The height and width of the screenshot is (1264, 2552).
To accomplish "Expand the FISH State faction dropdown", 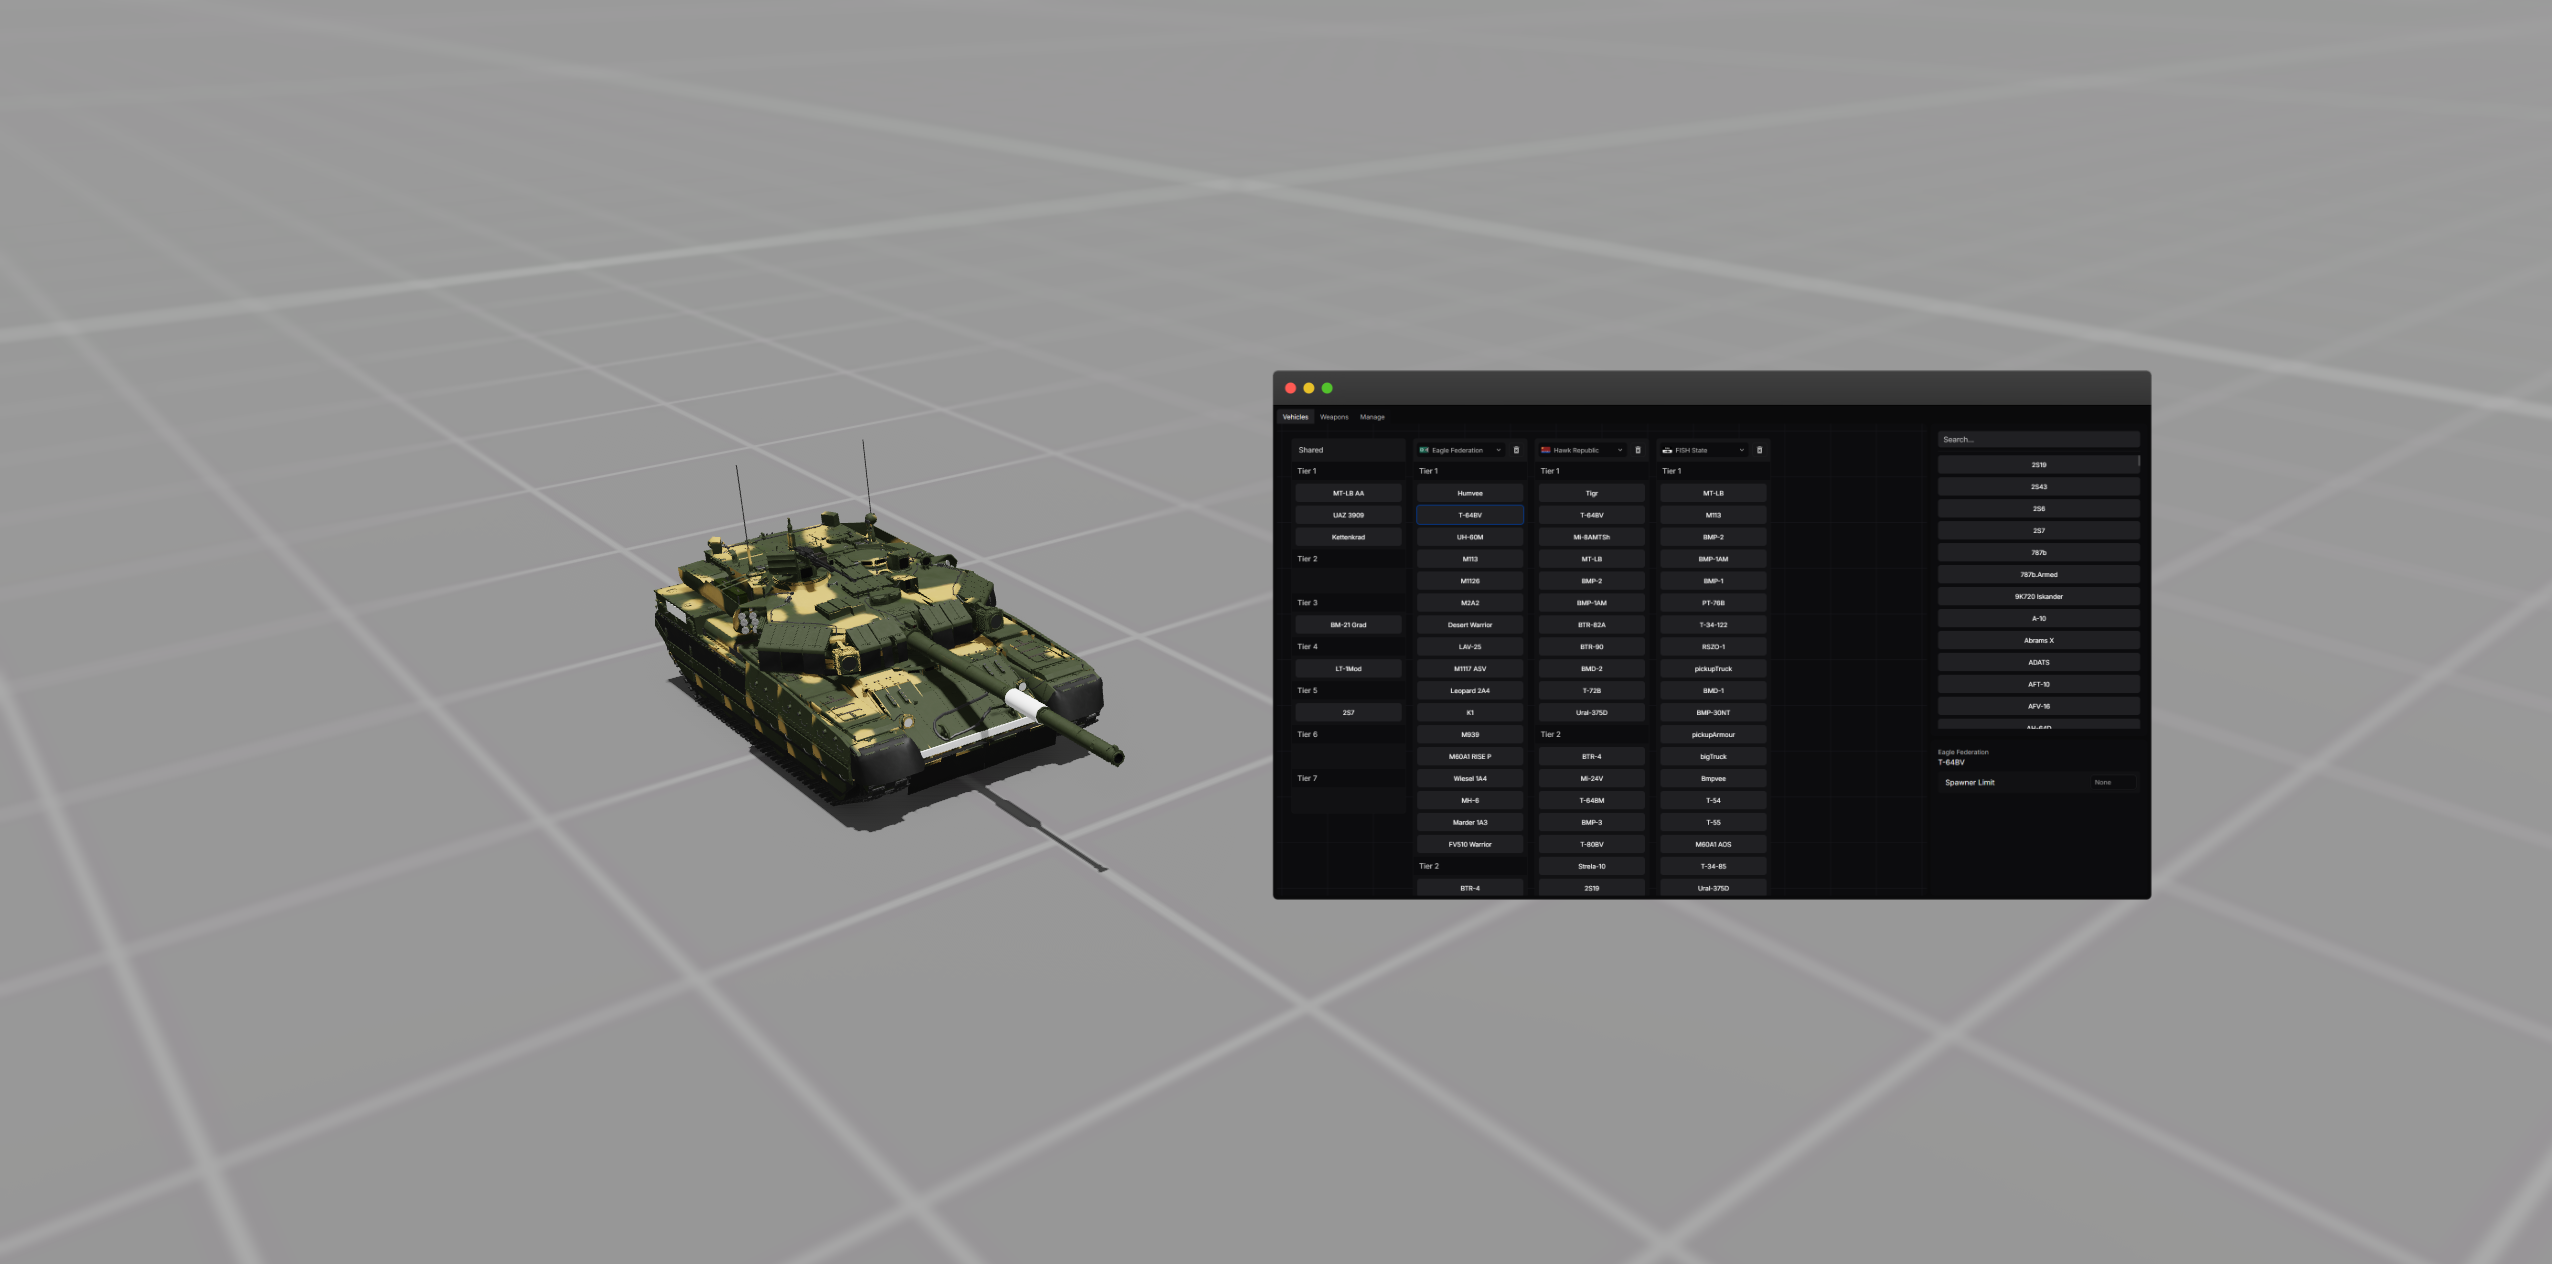I will (x=1704, y=450).
